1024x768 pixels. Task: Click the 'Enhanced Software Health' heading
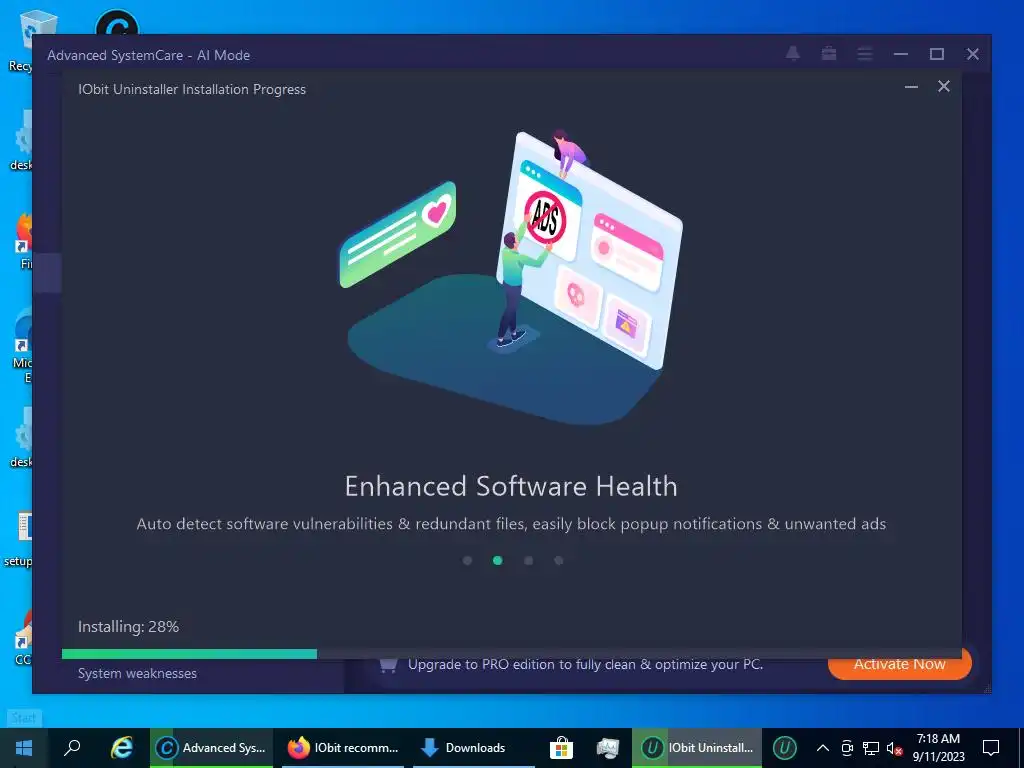click(511, 487)
